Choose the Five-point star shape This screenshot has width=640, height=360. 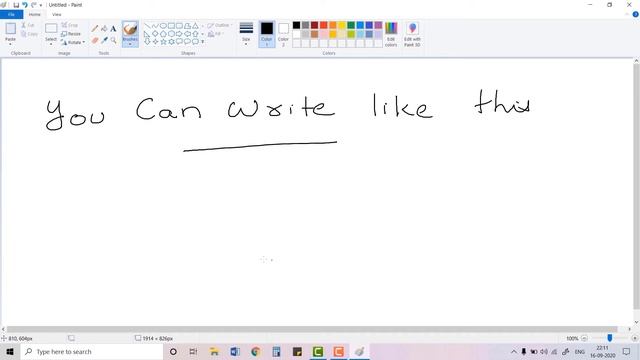tap(163, 42)
